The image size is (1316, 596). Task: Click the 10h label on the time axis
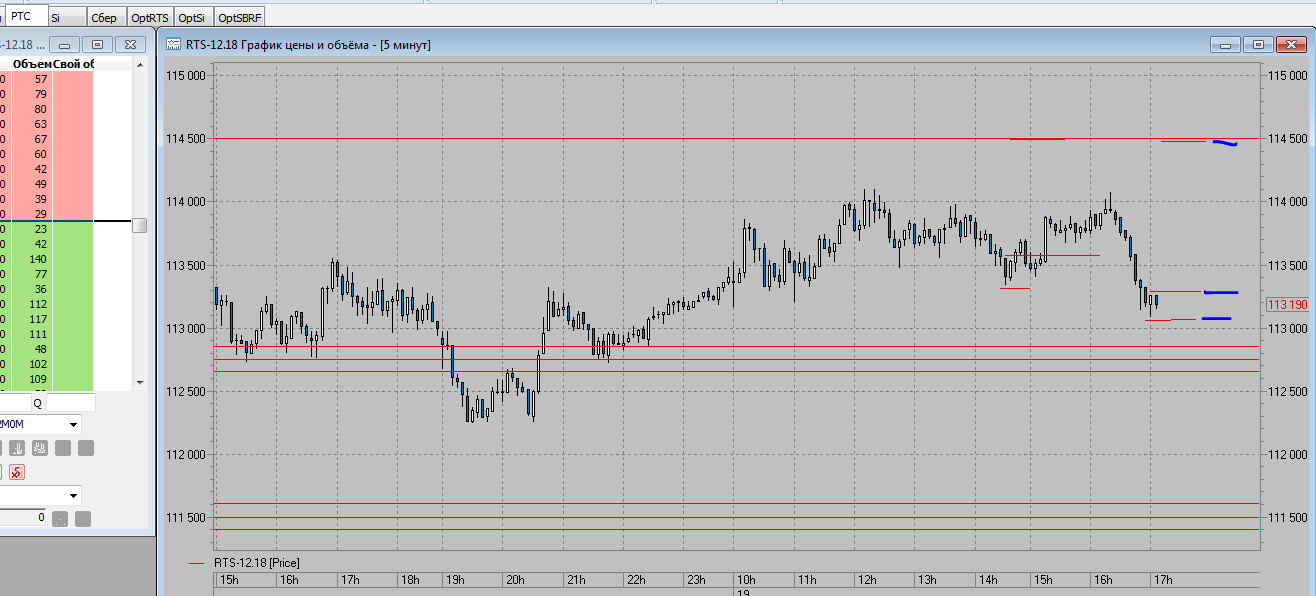coord(746,580)
